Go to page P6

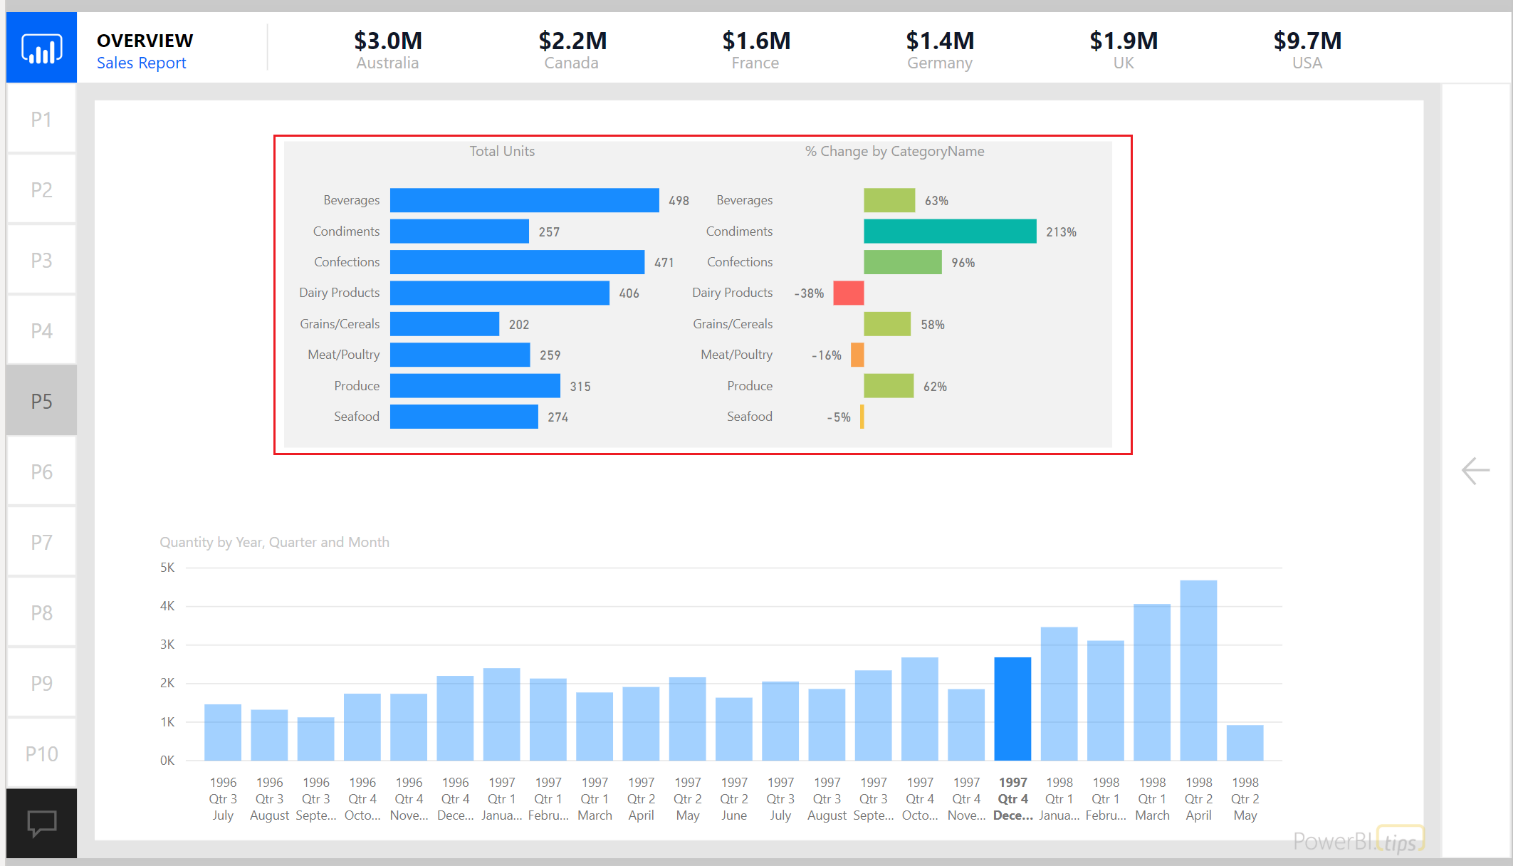coord(41,472)
